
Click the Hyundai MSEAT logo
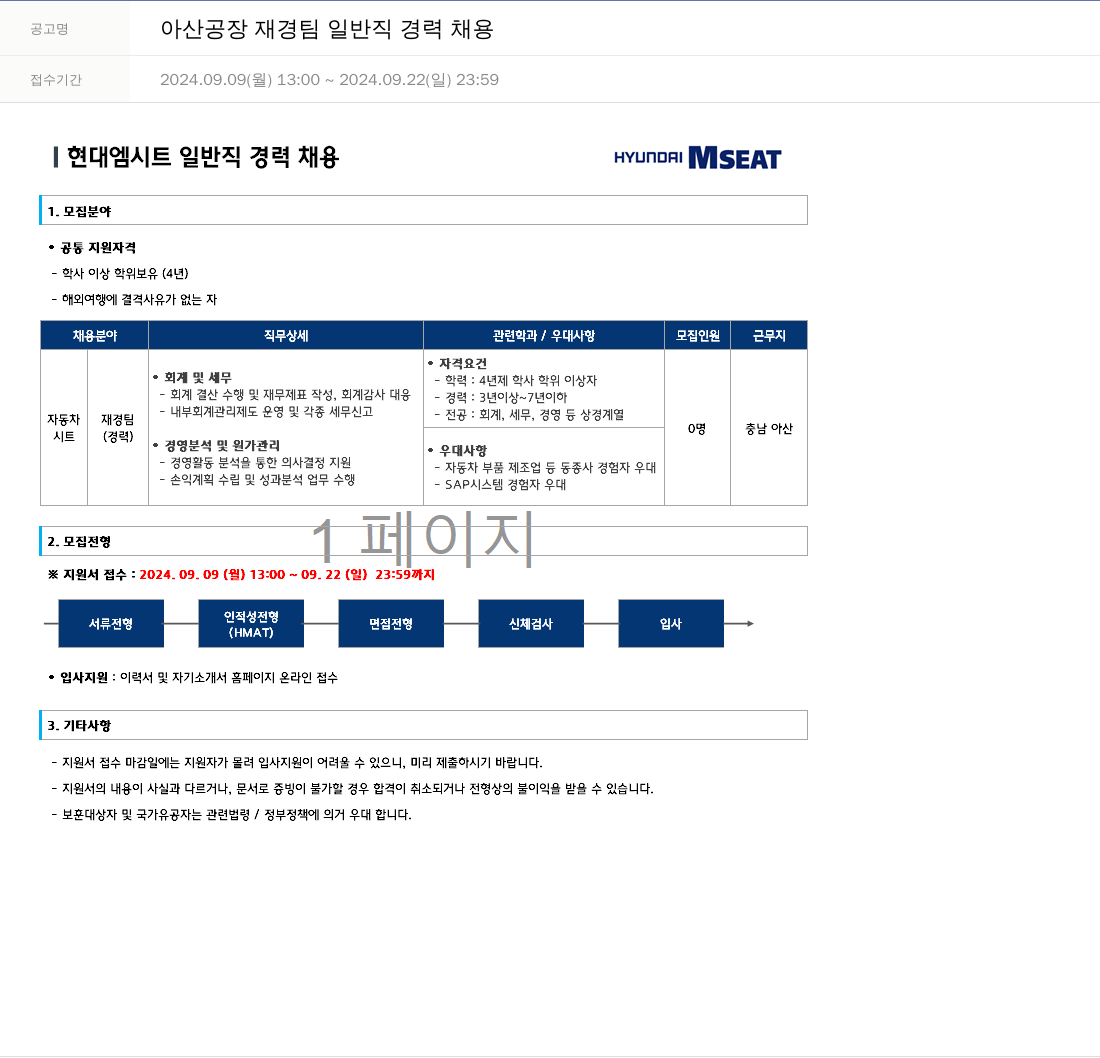[697, 158]
